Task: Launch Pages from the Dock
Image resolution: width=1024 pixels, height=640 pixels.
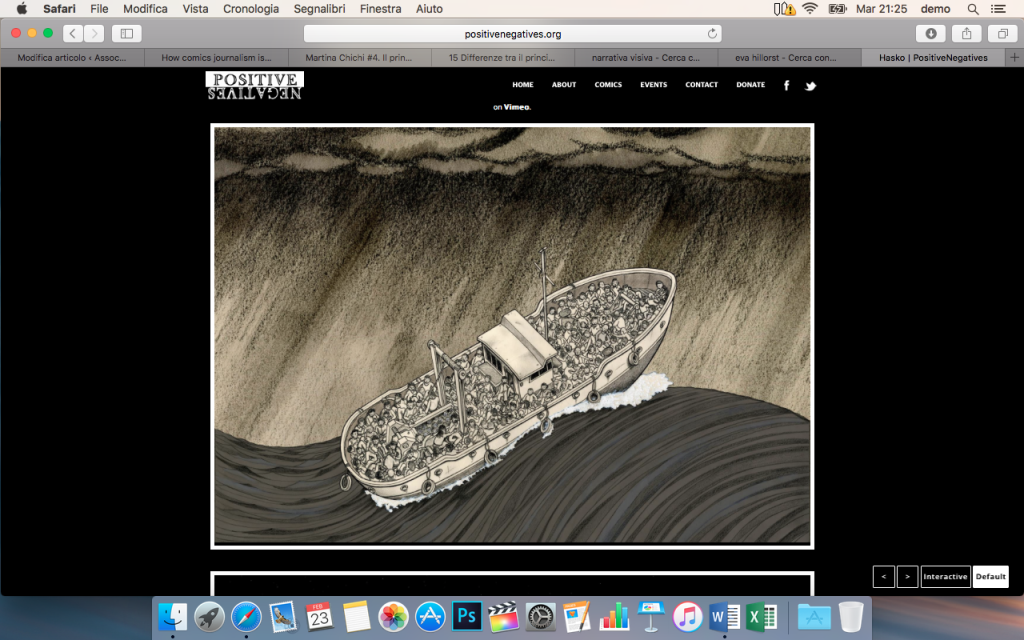Action: [x=577, y=616]
